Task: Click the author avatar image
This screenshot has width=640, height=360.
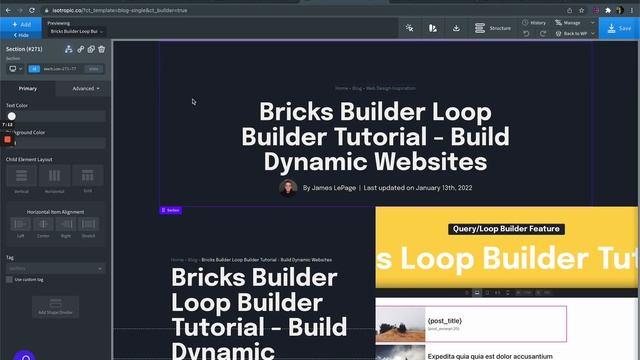Action: [x=288, y=188]
